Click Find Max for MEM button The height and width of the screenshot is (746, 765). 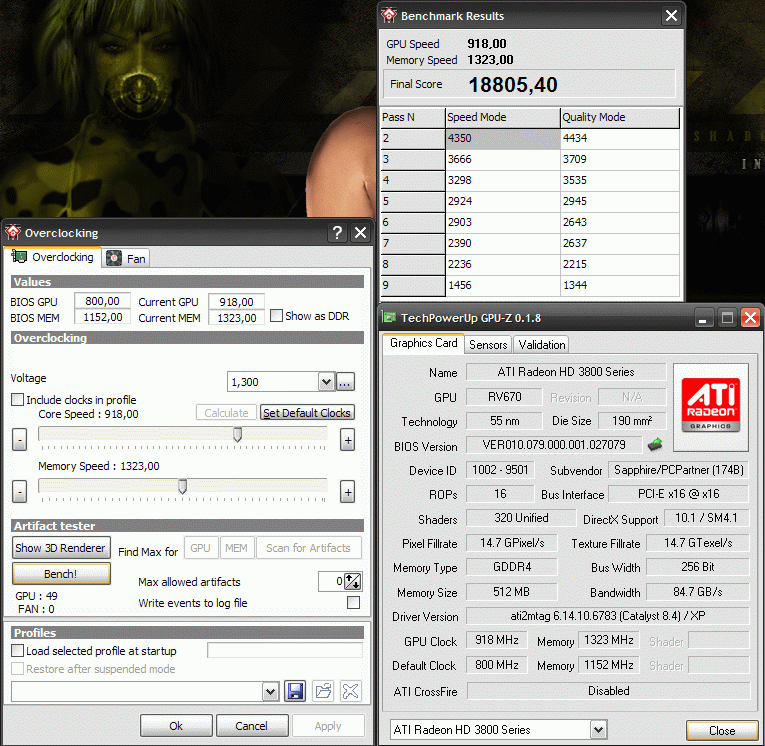tap(236, 548)
